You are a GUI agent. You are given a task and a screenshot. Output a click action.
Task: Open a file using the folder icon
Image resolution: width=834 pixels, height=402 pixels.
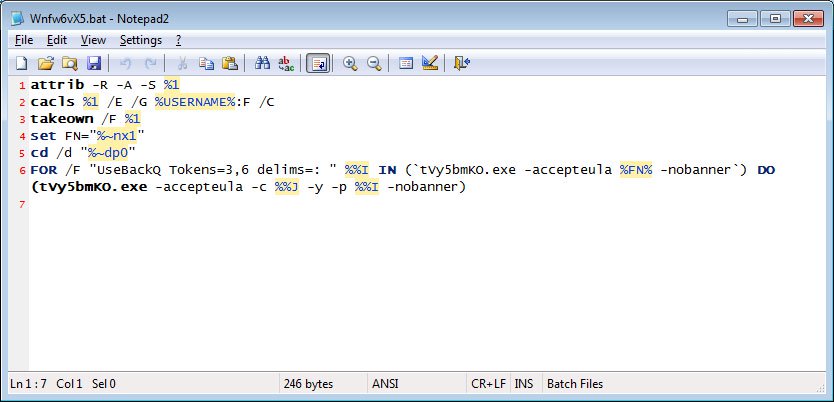click(x=46, y=63)
